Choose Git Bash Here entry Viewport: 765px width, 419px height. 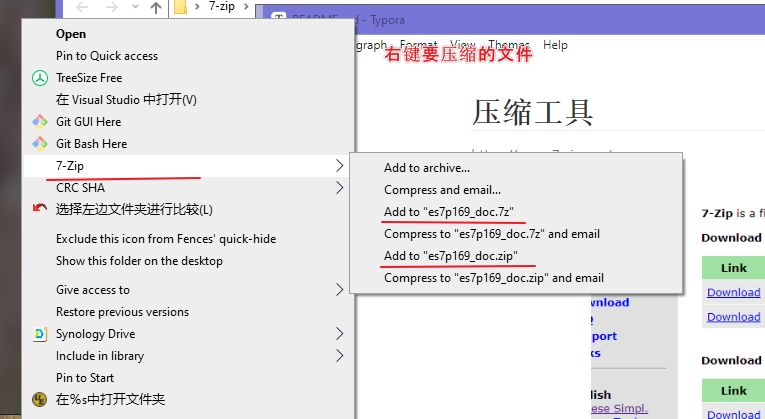[189, 144]
